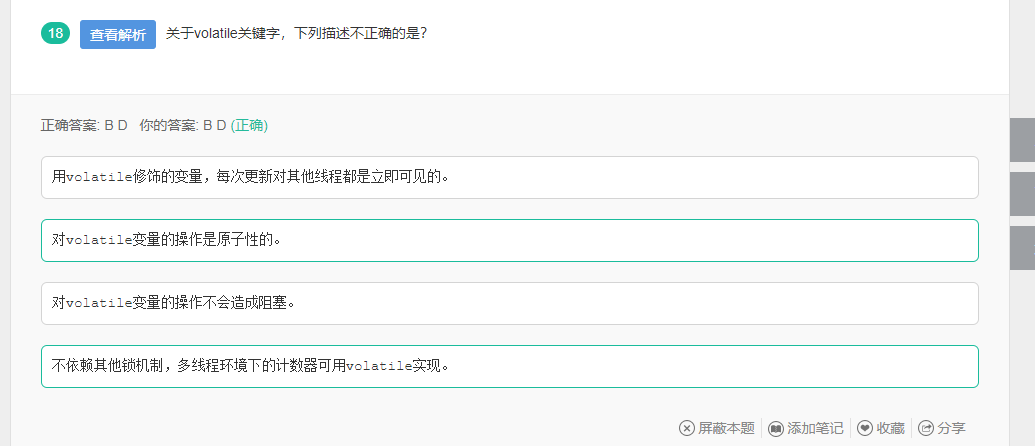Open 查看解析 to view the explanation
The image size is (1035, 446).
118,34
